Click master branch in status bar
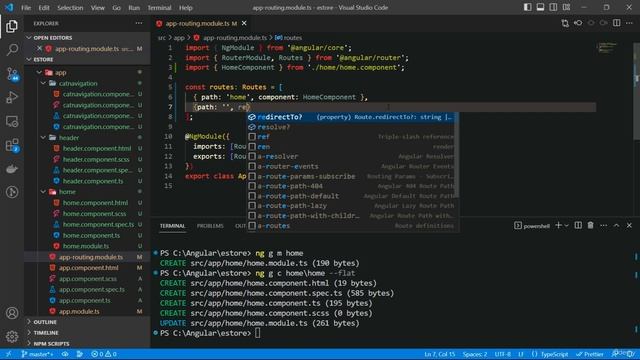This screenshot has height=360, width=640. point(37,354)
